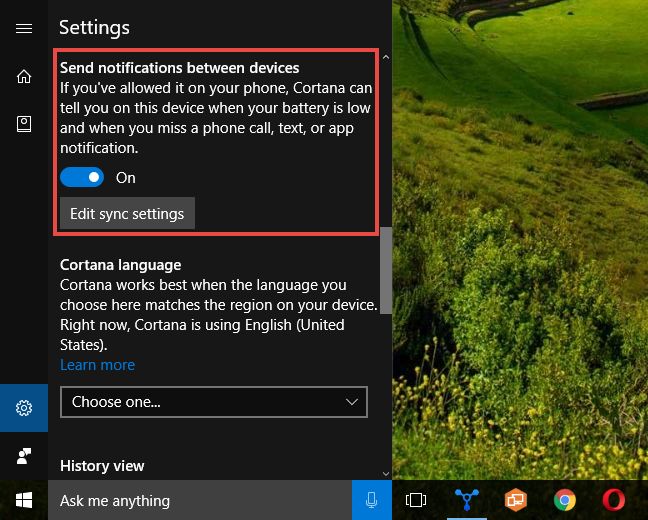Click the scroll down arrow in settings
Image resolution: width=648 pixels, height=520 pixels.
[386, 474]
